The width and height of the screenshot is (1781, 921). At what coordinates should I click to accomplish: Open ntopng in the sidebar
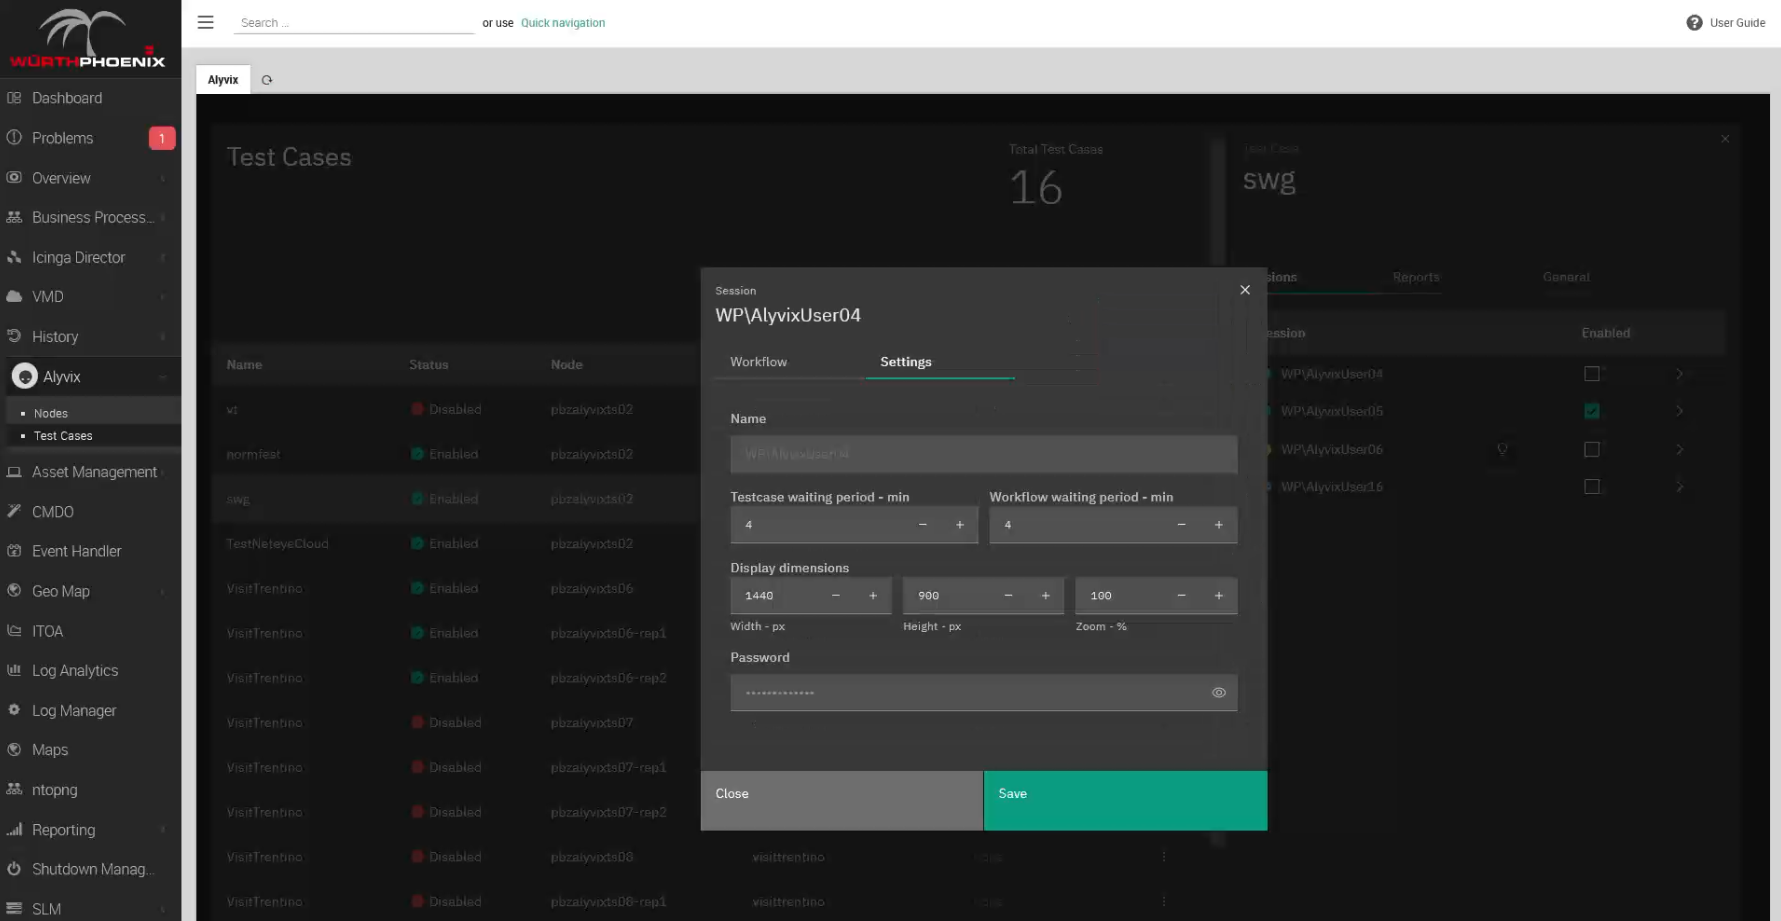(x=54, y=790)
